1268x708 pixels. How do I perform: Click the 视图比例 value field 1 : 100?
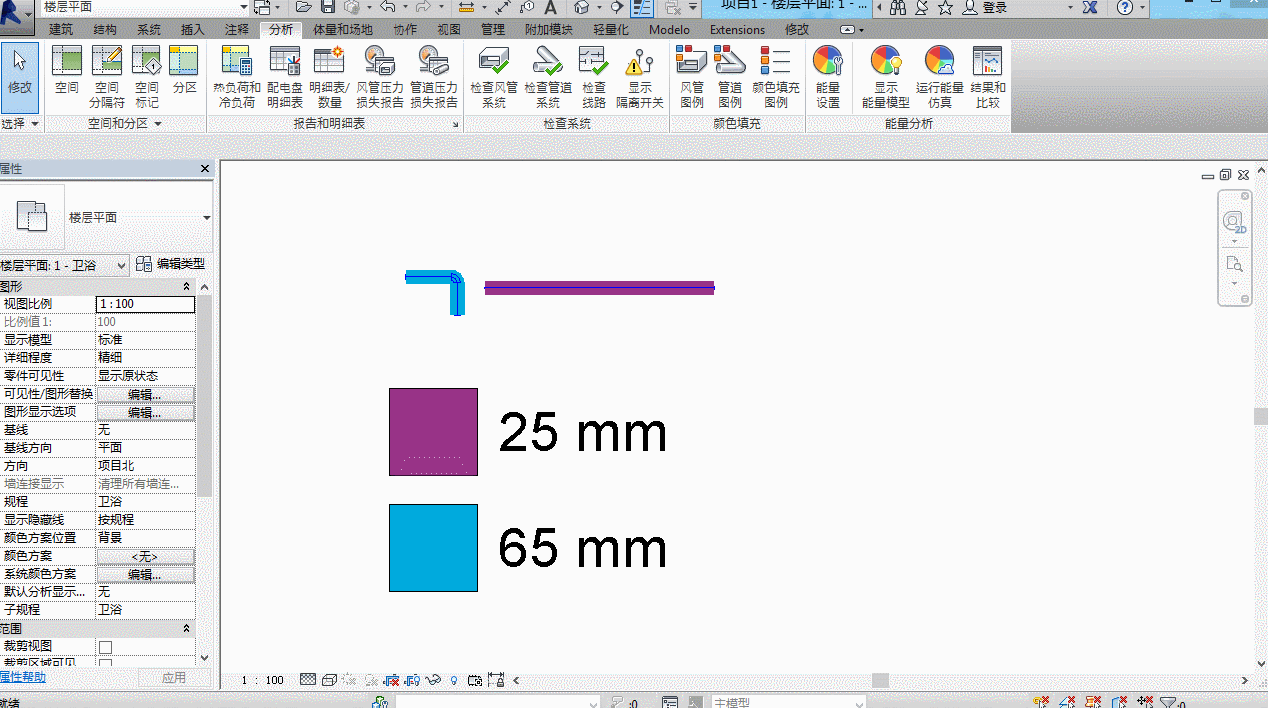point(145,304)
